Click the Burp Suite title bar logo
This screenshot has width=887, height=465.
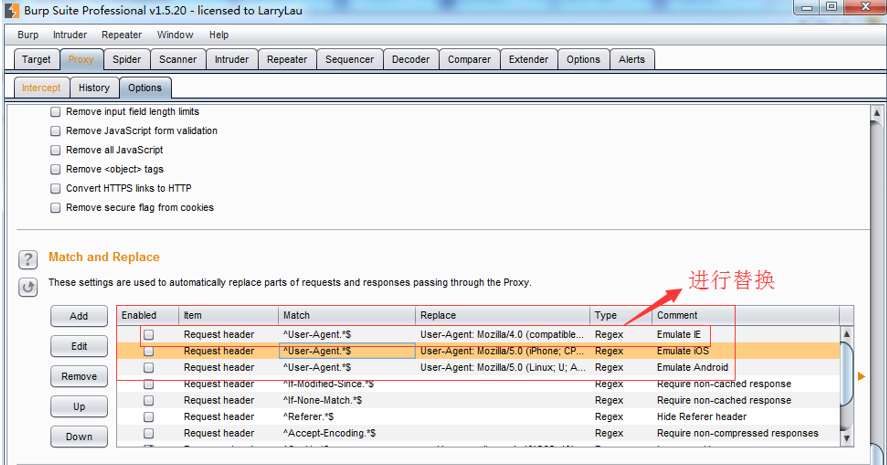10,9
